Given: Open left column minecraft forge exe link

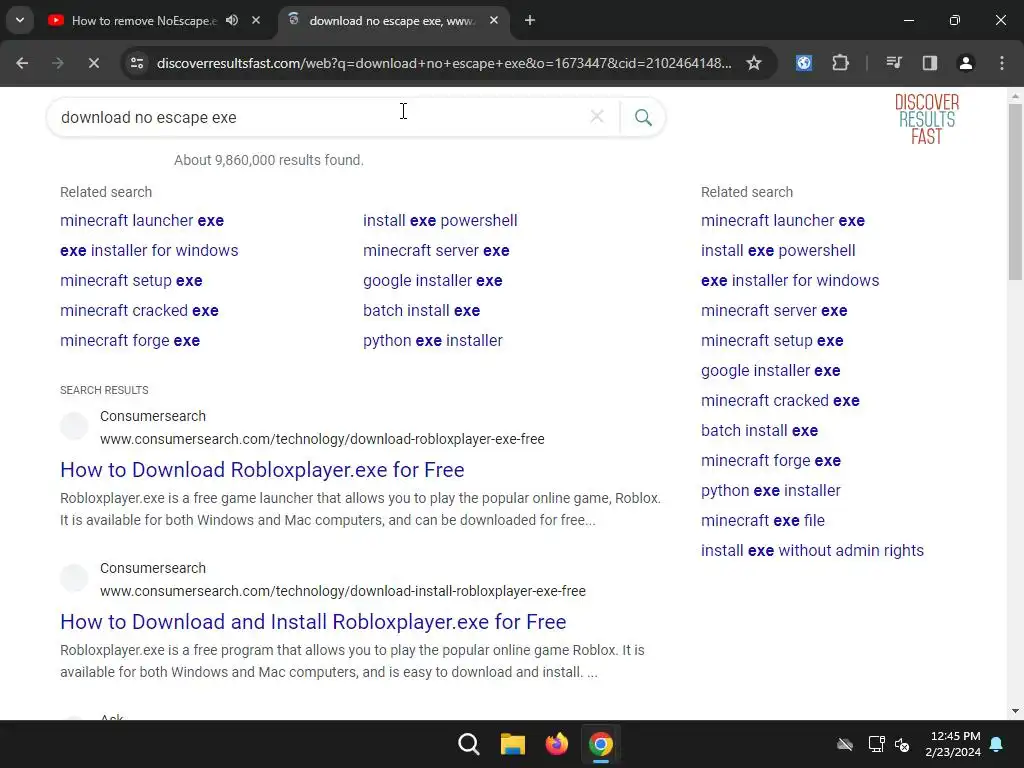Looking at the screenshot, I should [x=130, y=341].
